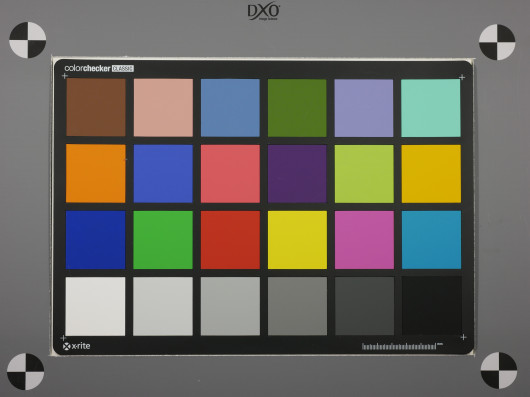Click the x-rite logo

pos(76,346)
